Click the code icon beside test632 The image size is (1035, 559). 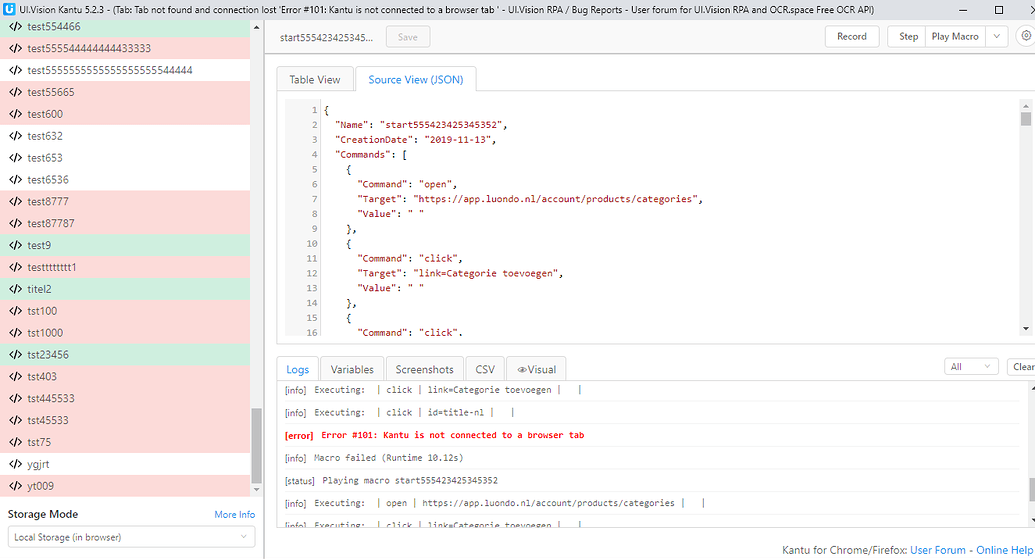(15, 136)
